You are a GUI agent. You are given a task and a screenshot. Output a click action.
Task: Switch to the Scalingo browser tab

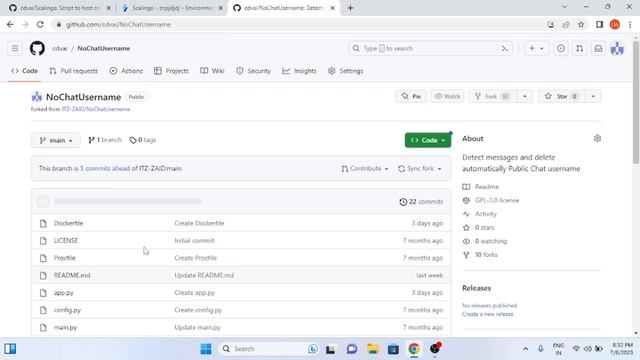(172, 8)
